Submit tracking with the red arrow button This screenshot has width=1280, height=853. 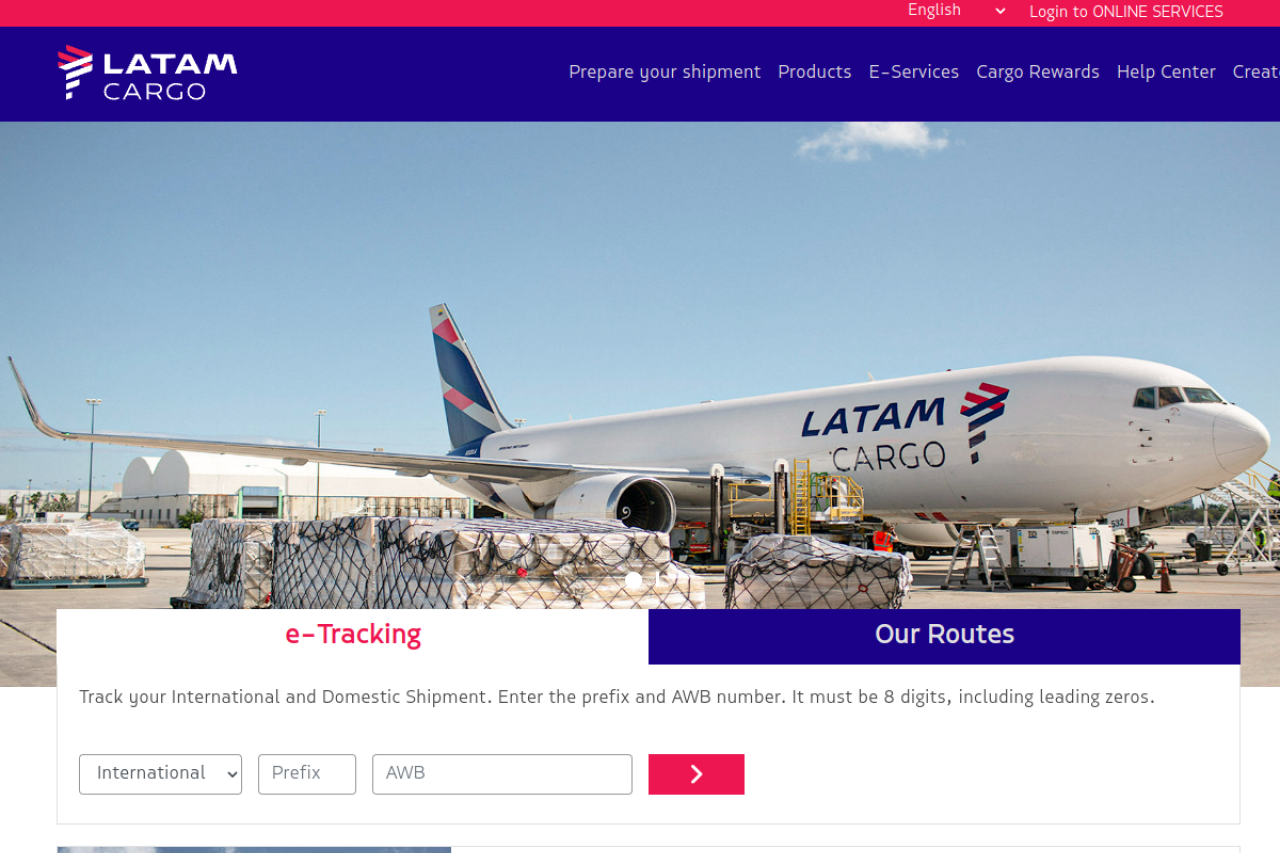(696, 774)
